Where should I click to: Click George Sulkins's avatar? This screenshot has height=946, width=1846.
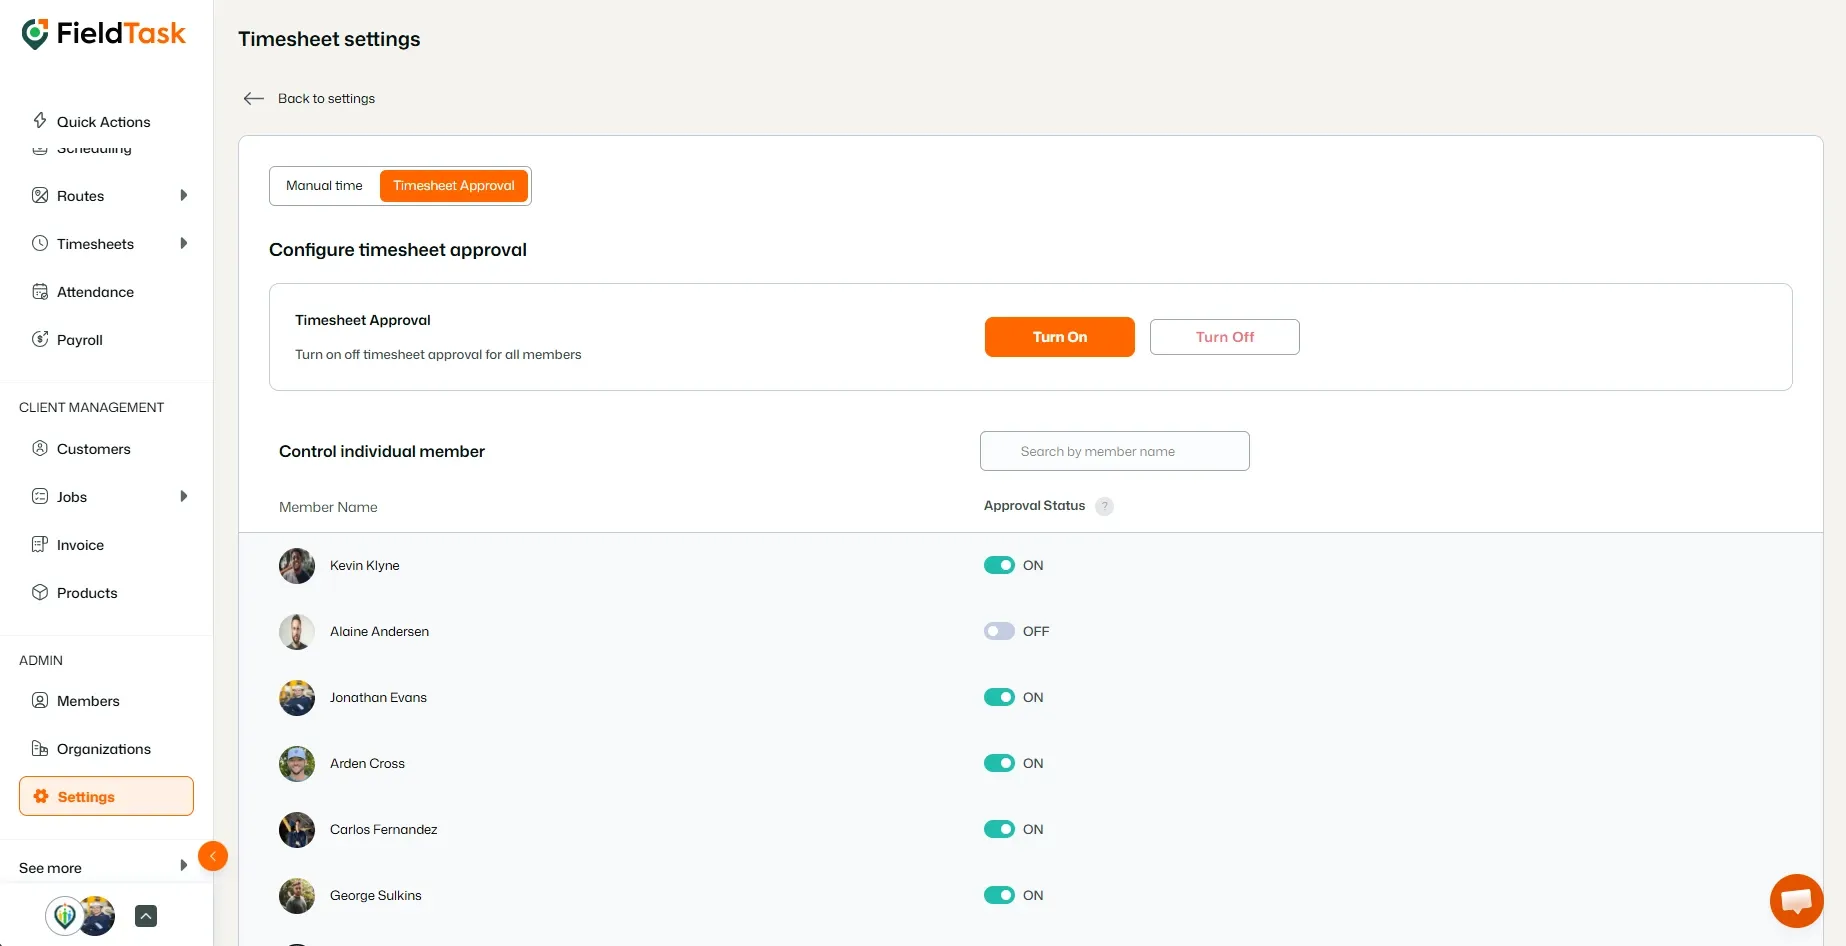point(297,896)
